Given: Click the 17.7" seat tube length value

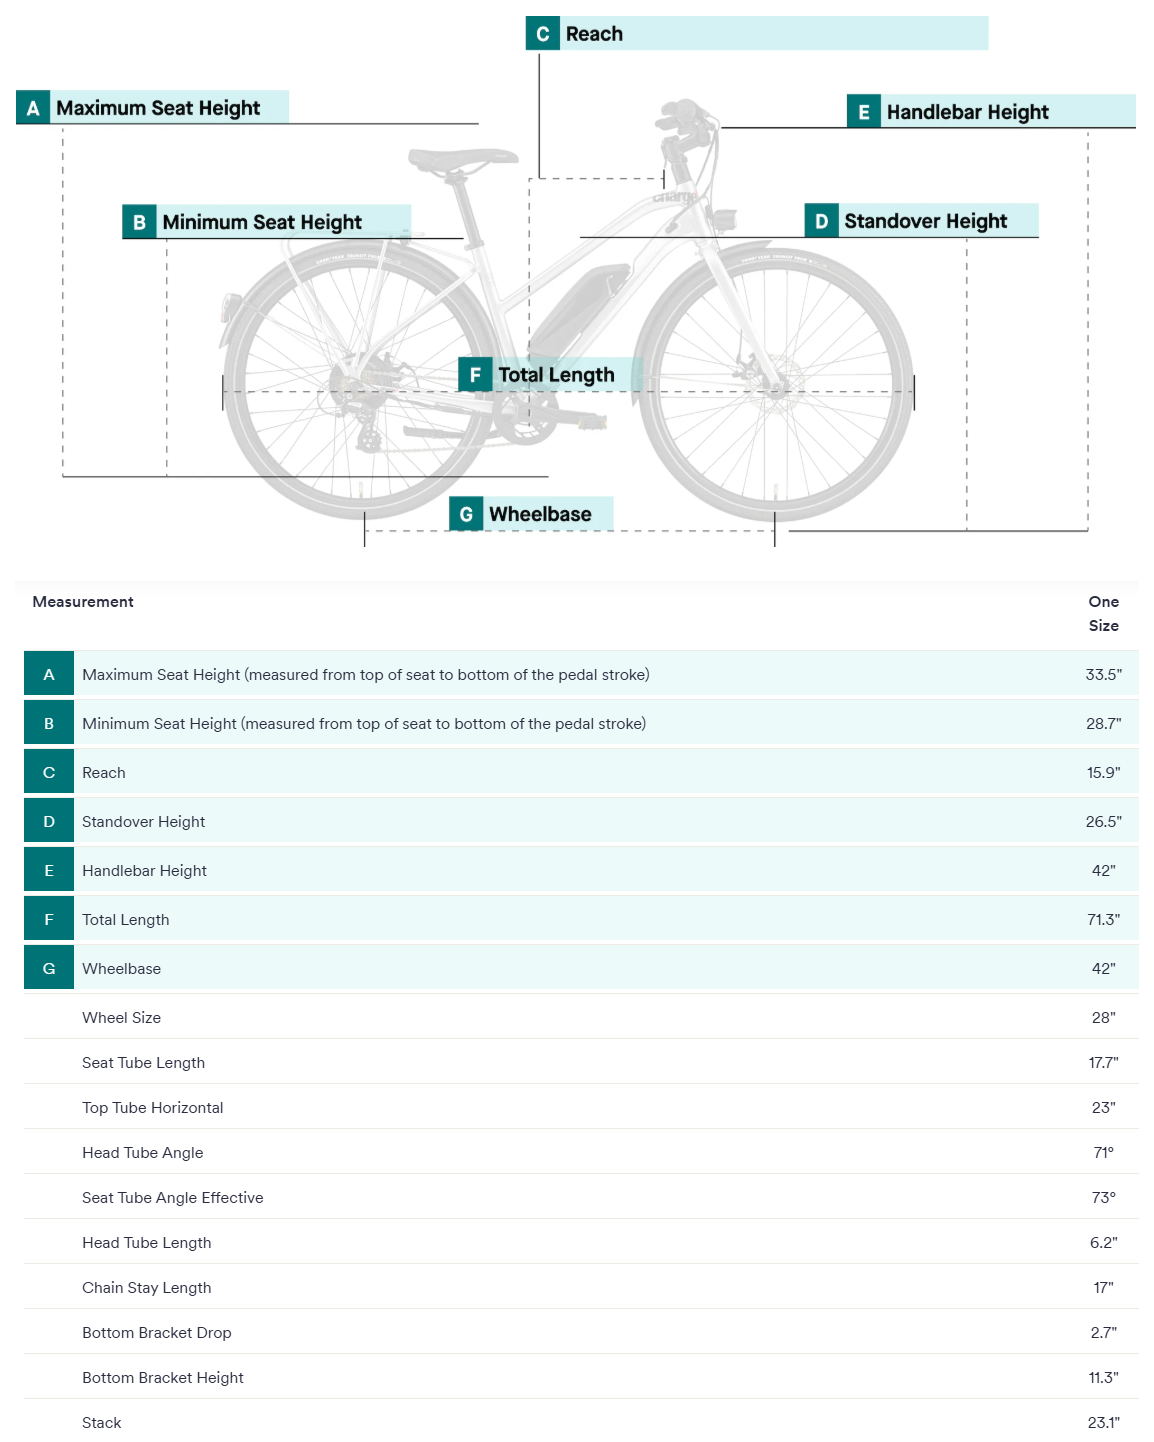Looking at the screenshot, I should 1104,1062.
